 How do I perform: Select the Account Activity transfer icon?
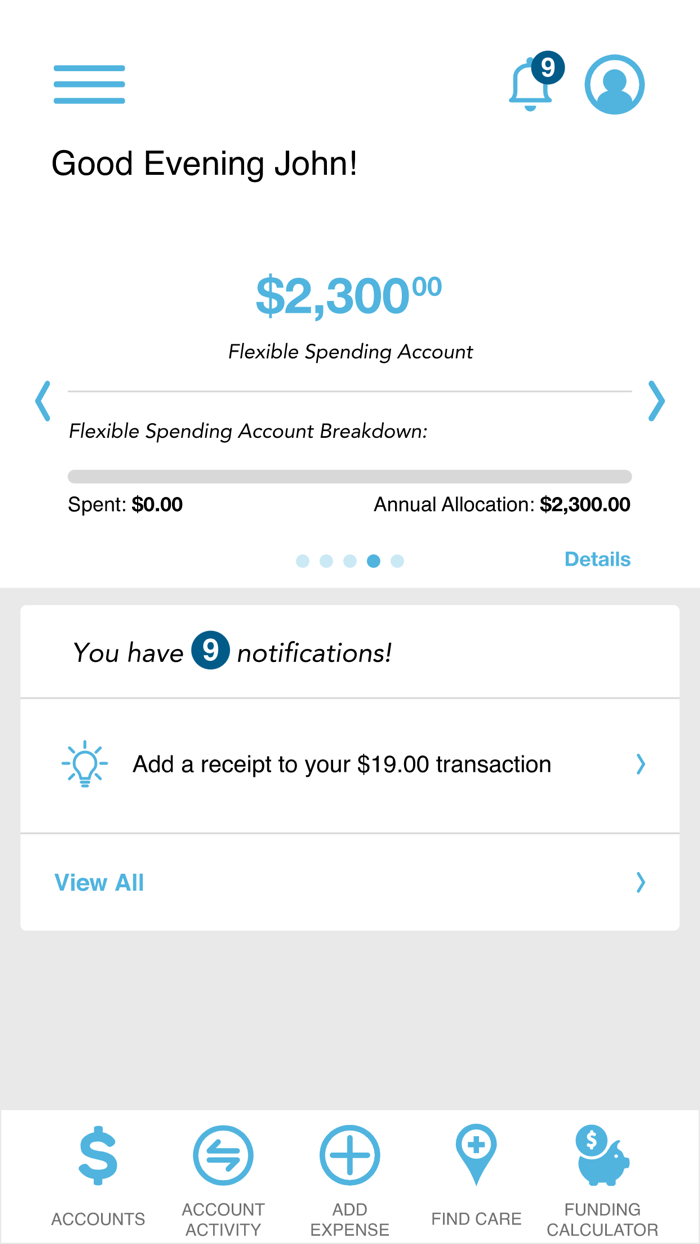coord(223,1155)
